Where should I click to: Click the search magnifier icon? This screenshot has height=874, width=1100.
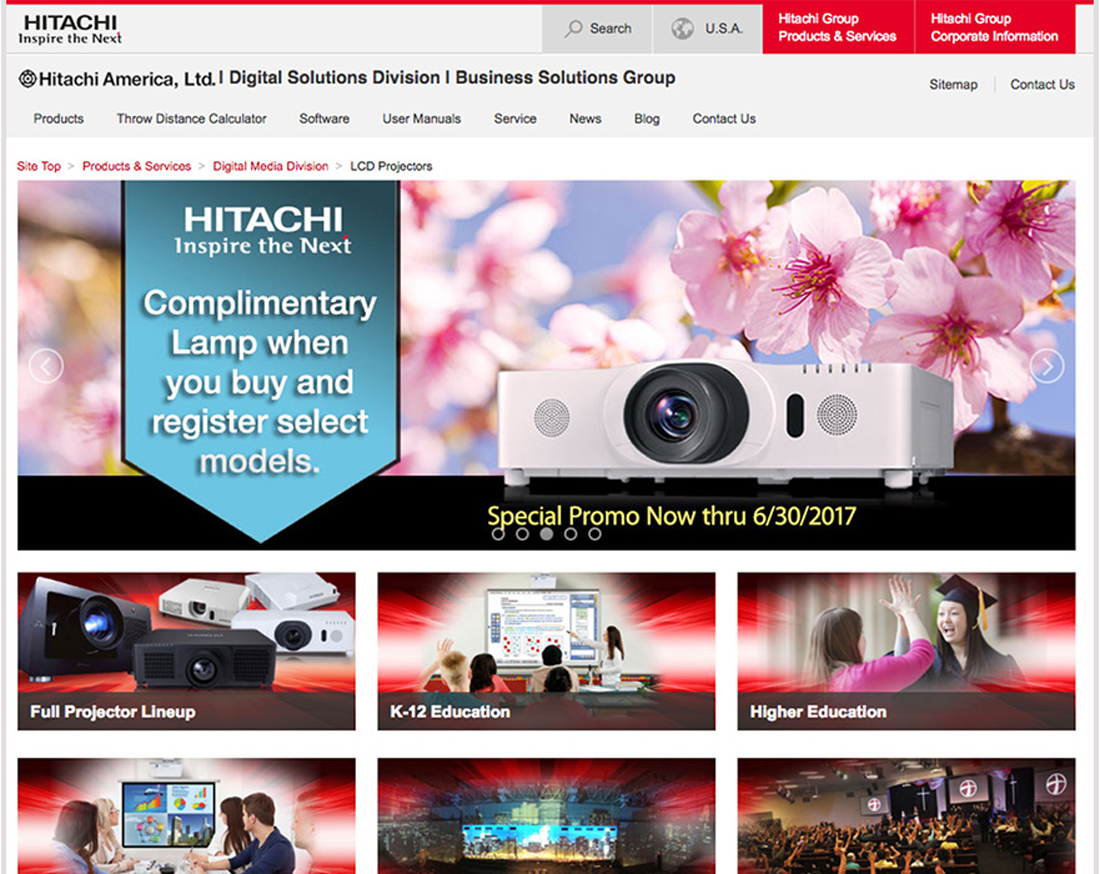tap(574, 28)
